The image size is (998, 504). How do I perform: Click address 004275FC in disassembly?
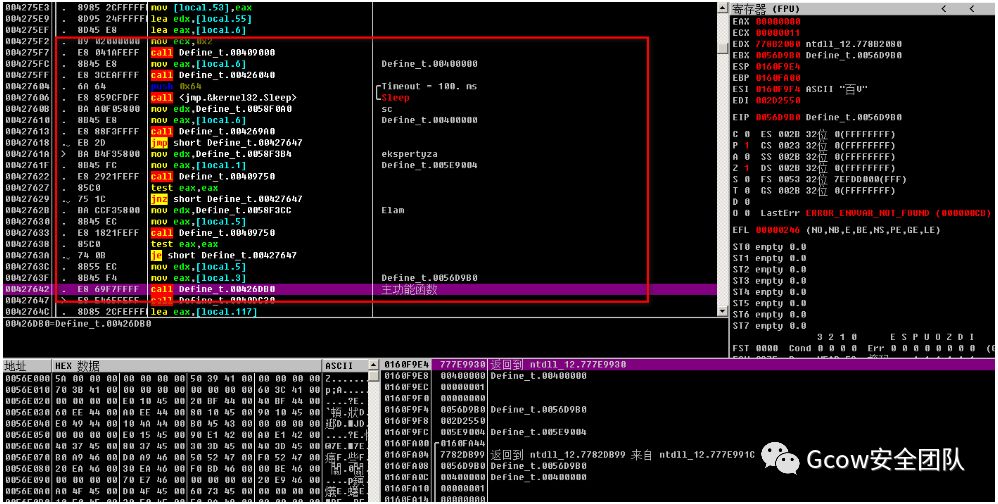(x=26, y=64)
